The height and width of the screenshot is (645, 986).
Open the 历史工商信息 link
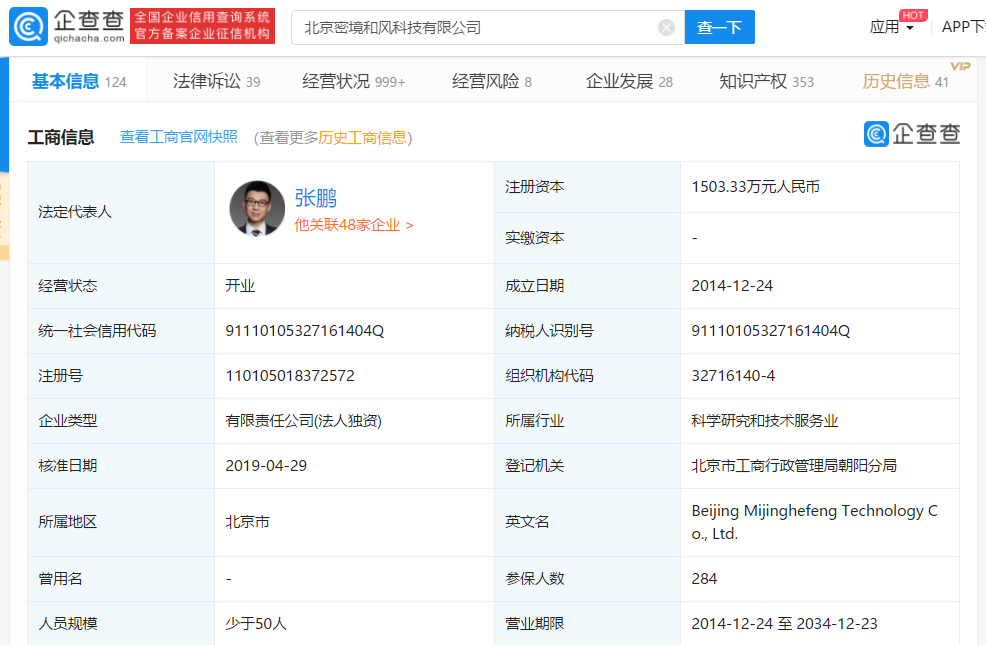coord(362,138)
